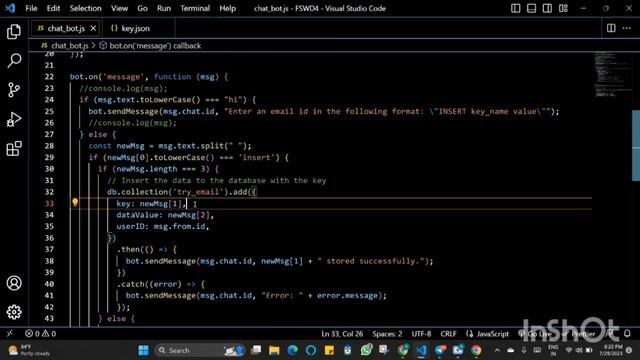Image resolution: width=640 pixels, height=360 pixels.
Task: Open the Edit menu
Action: pos(53,8)
